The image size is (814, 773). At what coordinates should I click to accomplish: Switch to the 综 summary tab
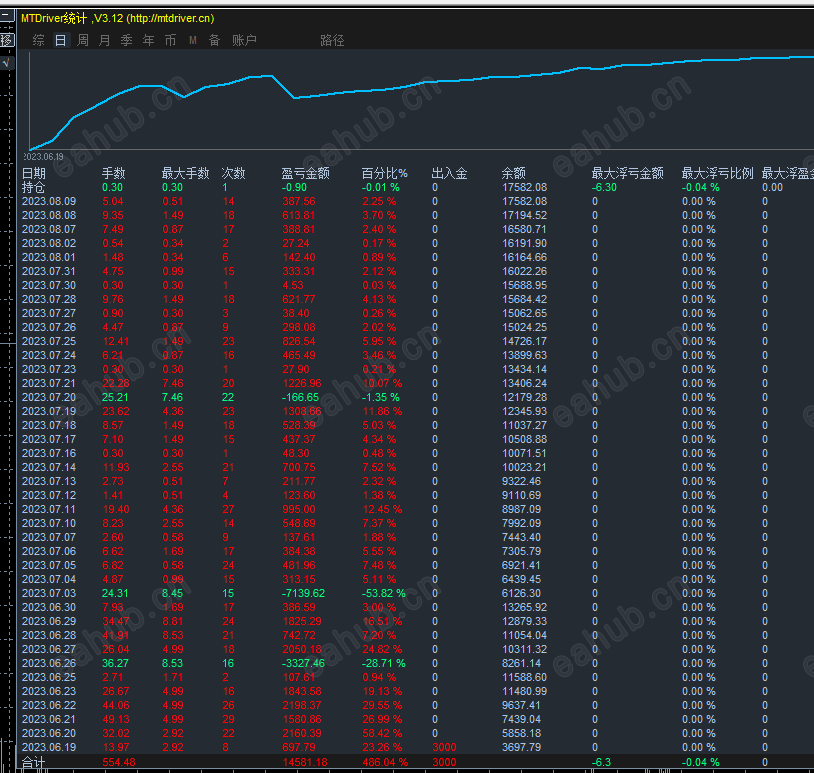(x=38, y=40)
